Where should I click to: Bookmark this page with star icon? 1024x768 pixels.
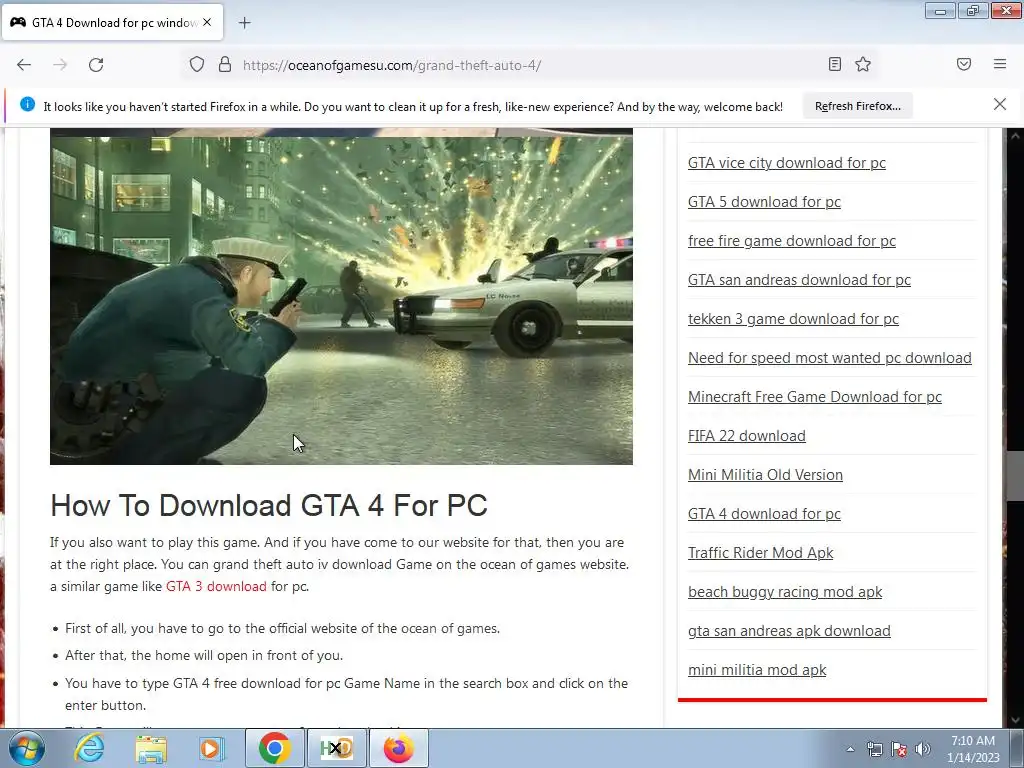pos(863,64)
